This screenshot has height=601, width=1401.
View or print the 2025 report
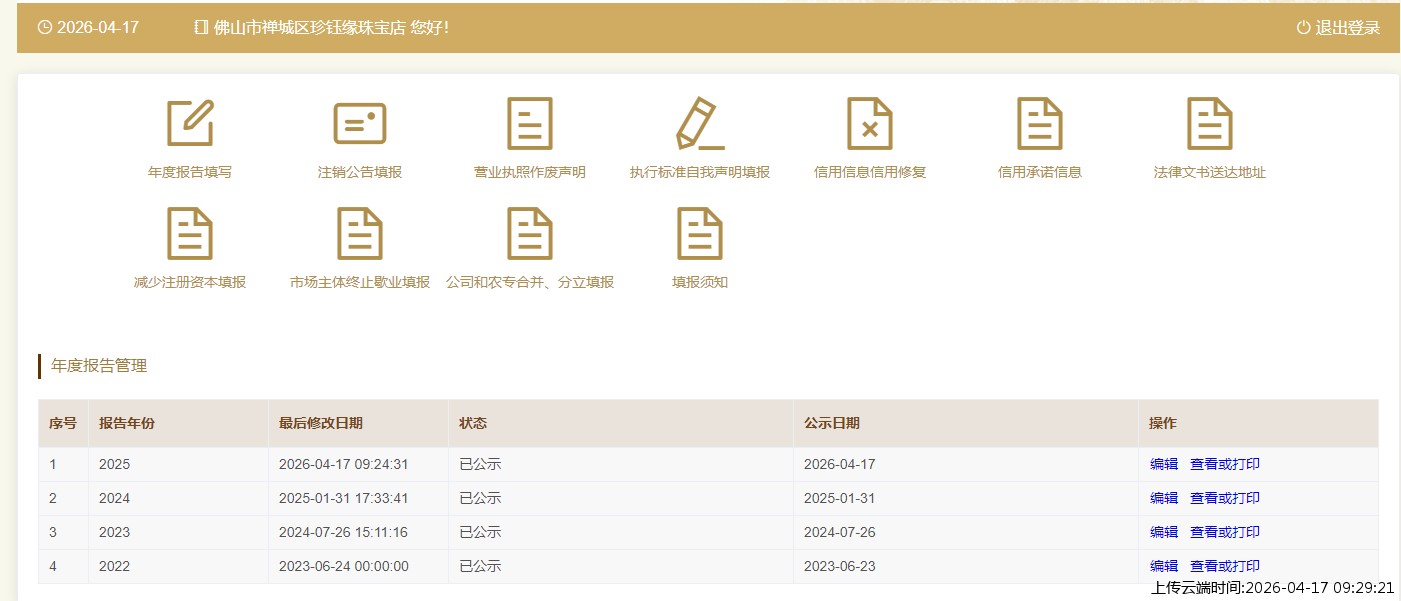[1225, 464]
